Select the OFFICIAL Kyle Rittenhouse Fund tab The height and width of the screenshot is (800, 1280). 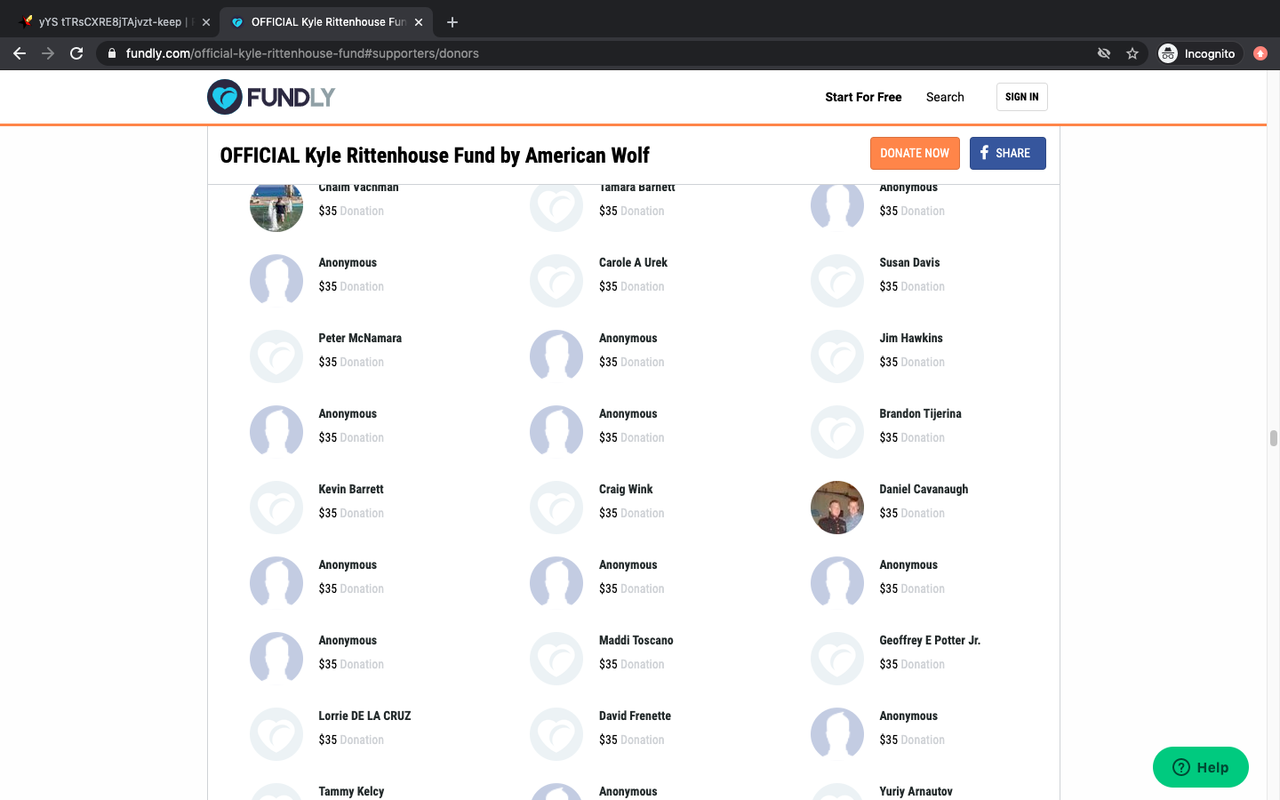[327, 22]
